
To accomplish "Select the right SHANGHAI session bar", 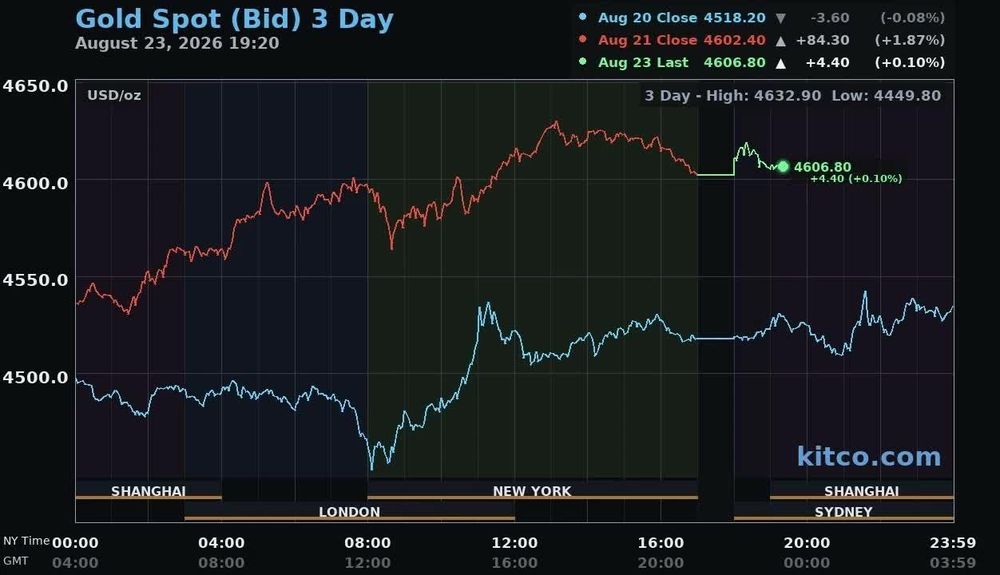I will [x=862, y=491].
